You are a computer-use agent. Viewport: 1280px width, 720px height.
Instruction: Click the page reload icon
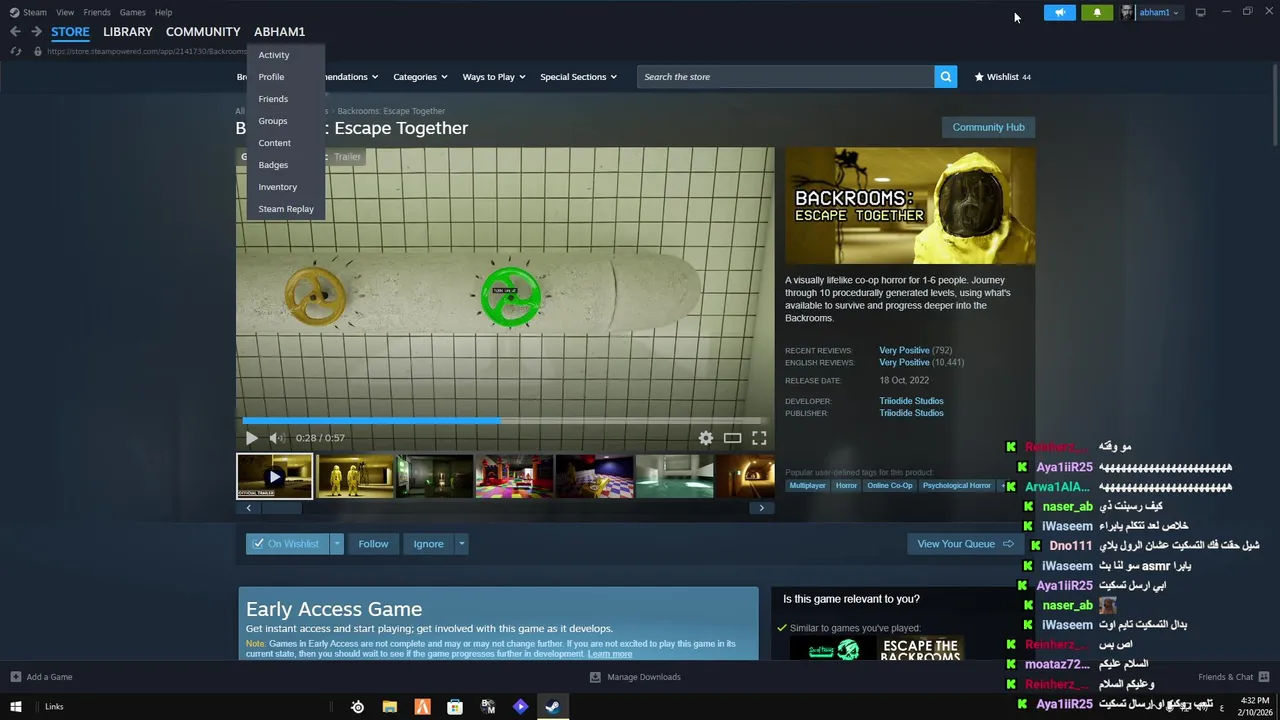pyautogui.click(x=16, y=51)
